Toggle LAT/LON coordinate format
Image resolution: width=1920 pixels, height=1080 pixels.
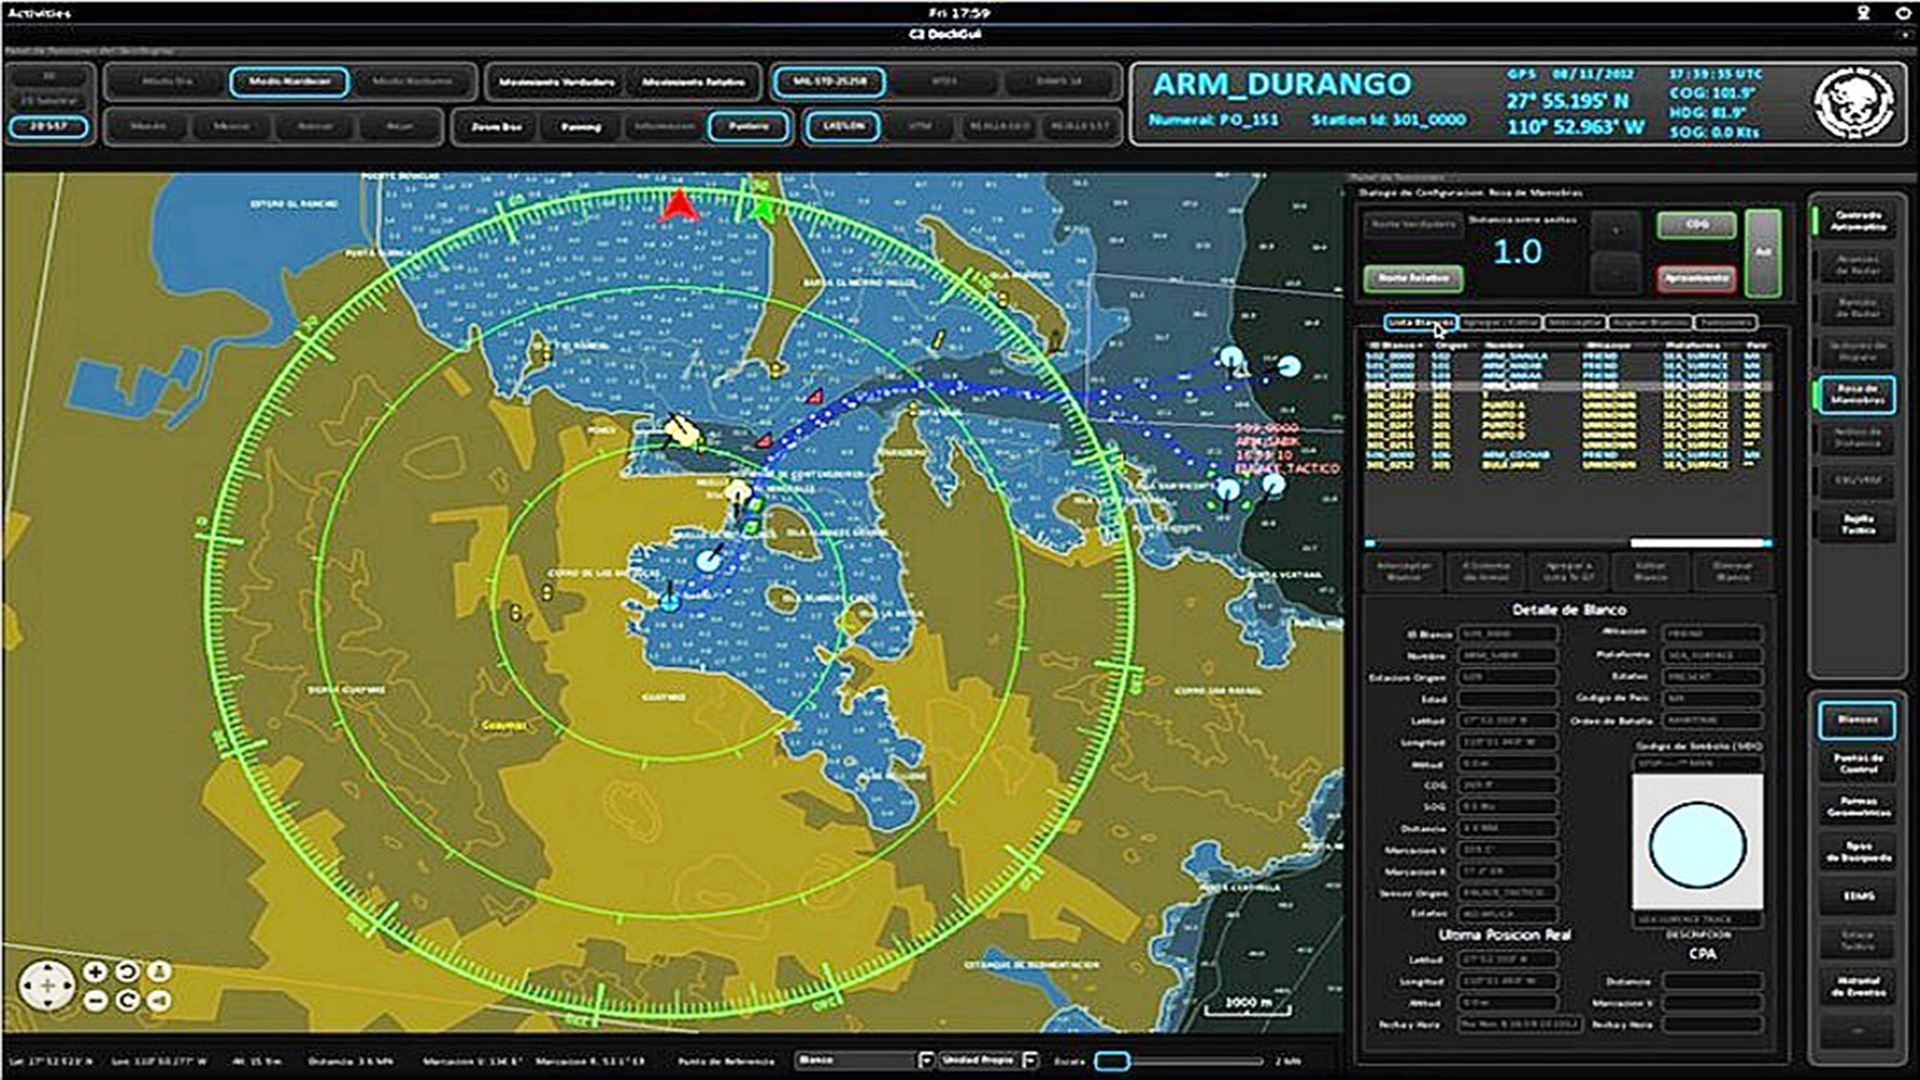843,127
